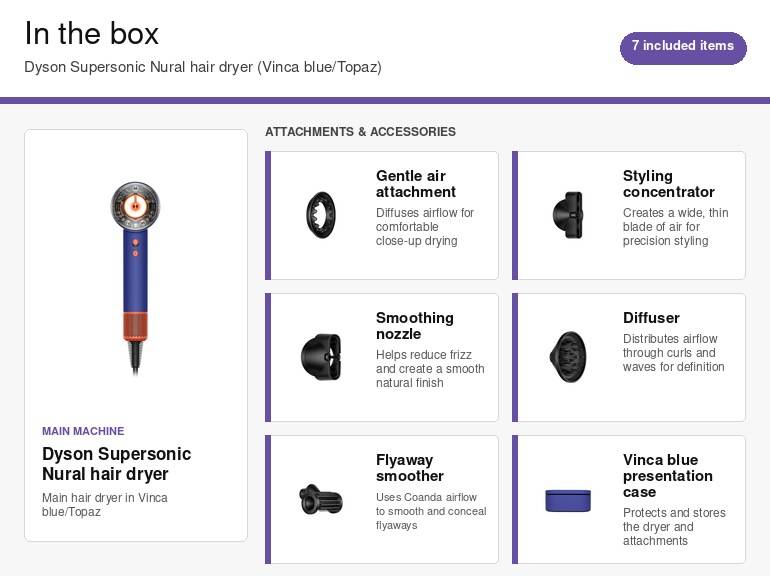
Task: Click the Dyson Supersonic Nural hair dryer title
Action: [x=116, y=464]
